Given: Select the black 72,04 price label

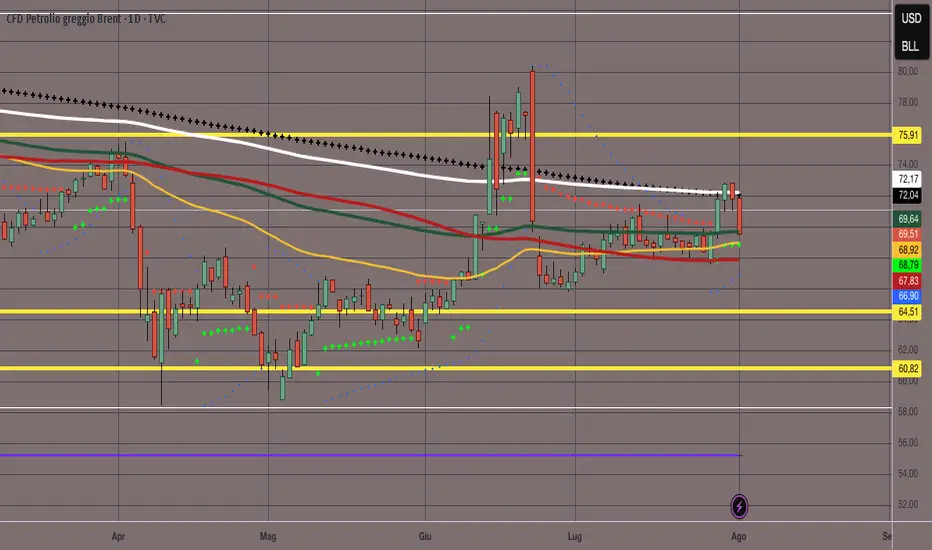Looking at the screenshot, I should (x=908, y=195).
